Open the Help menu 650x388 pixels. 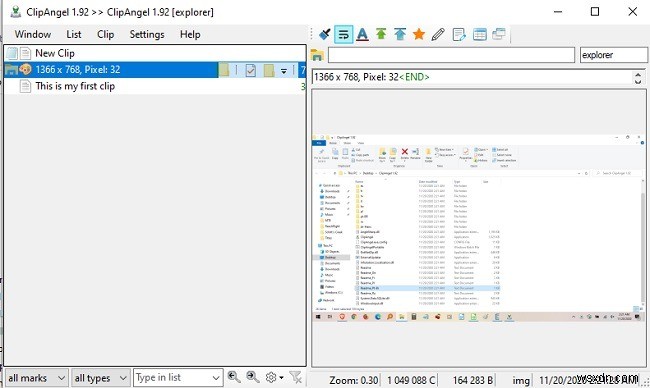190,34
